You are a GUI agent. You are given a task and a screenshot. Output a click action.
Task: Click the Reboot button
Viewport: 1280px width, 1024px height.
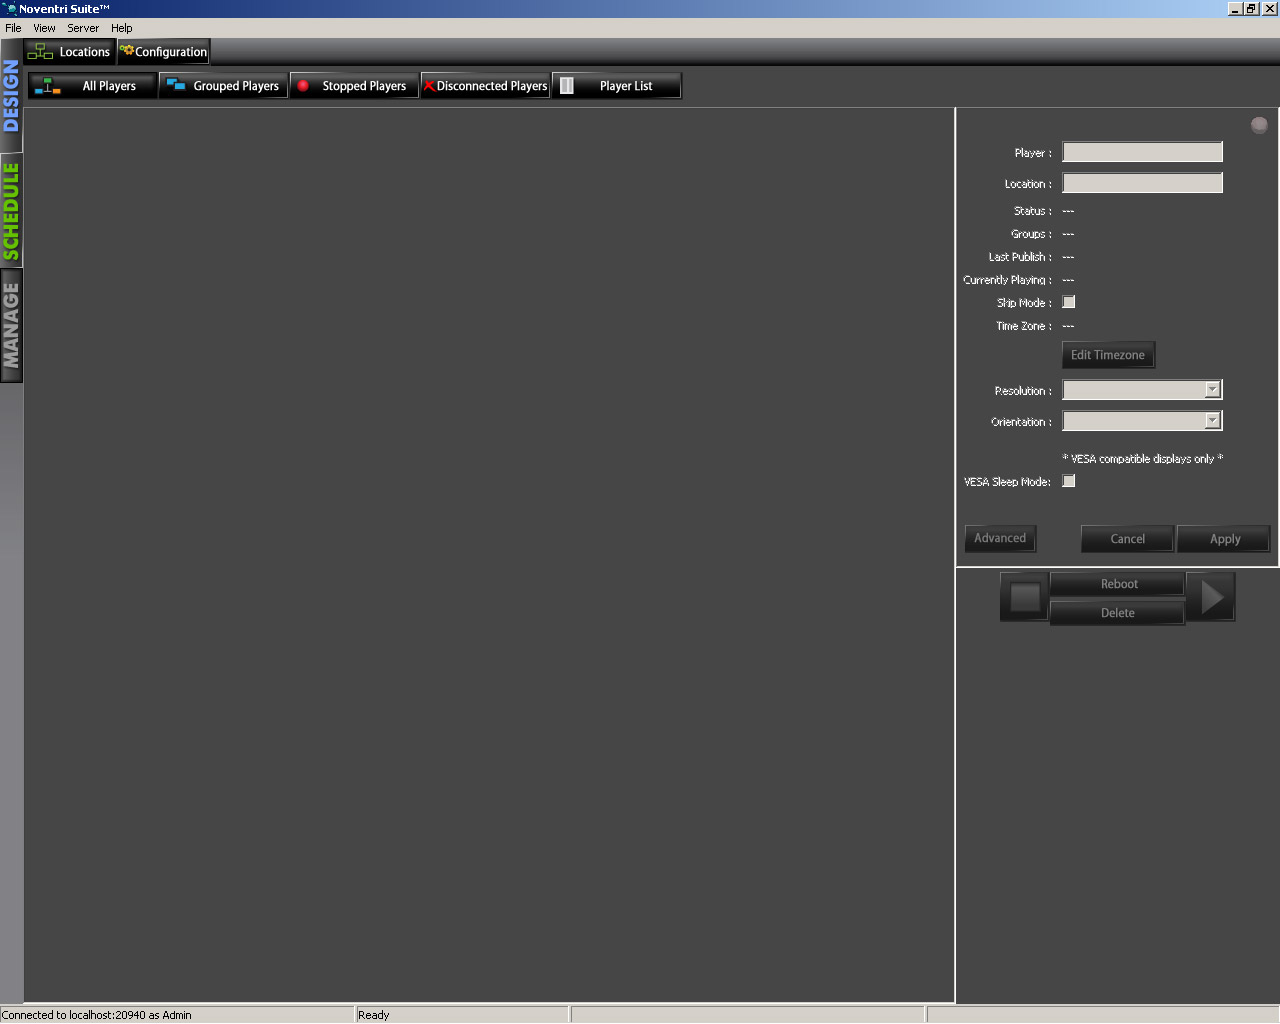pyautogui.click(x=1118, y=584)
